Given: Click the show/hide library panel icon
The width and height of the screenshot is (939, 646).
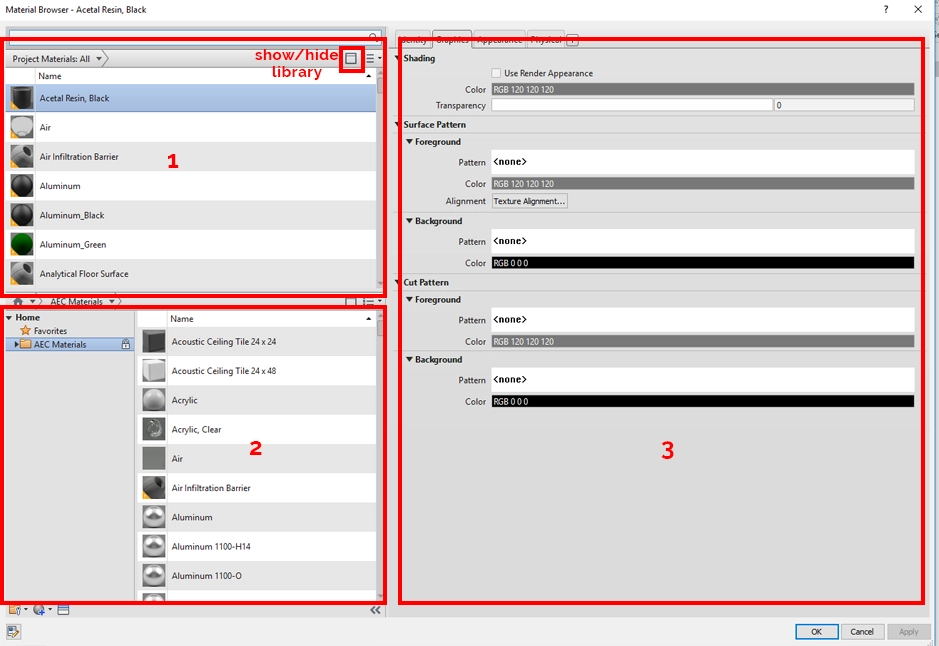Looking at the screenshot, I should (x=351, y=59).
